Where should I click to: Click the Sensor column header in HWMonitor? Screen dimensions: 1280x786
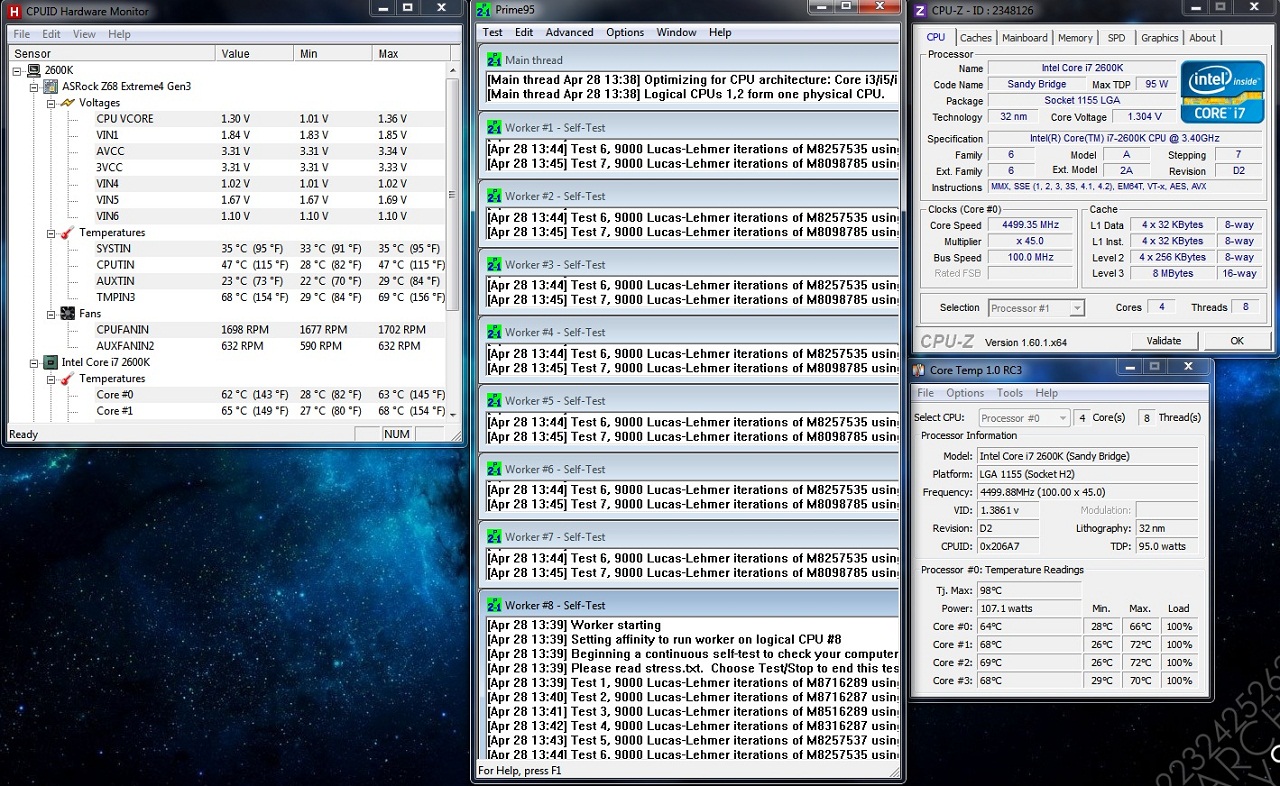[112, 54]
